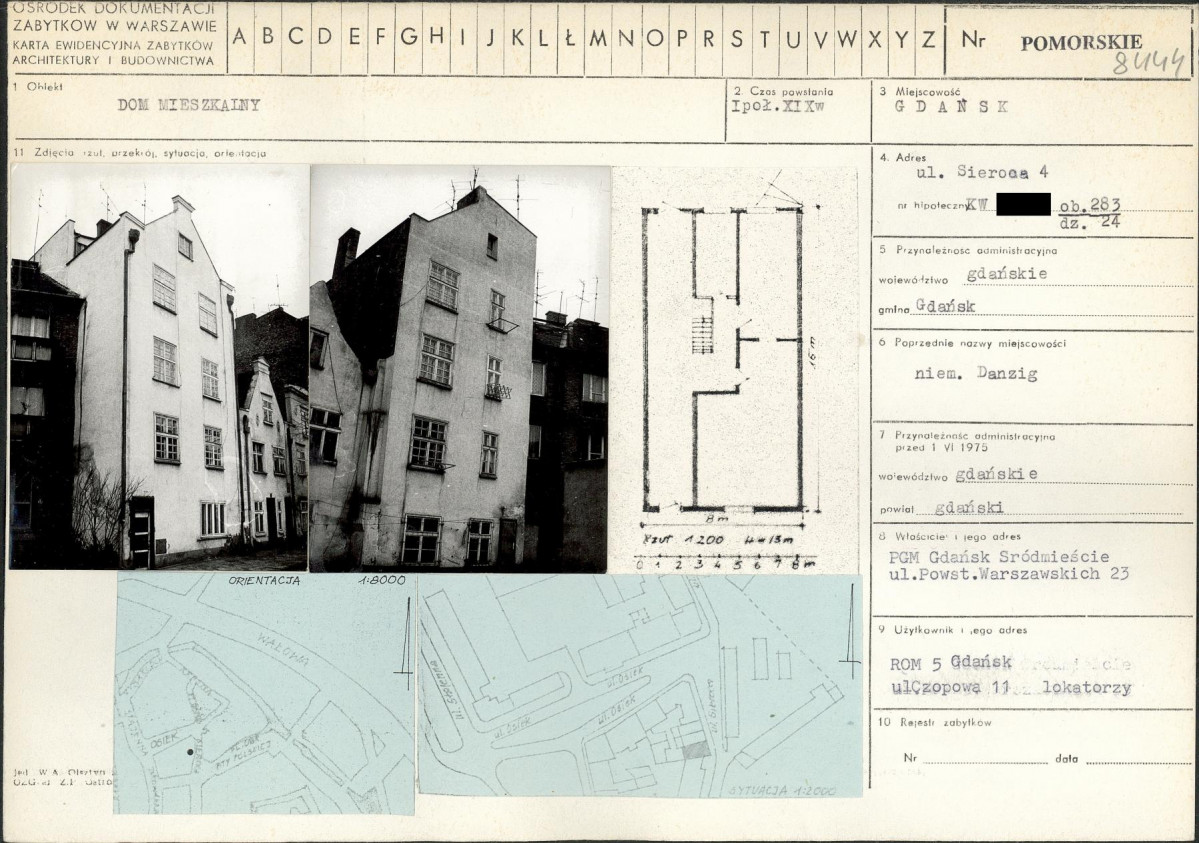Image resolution: width=1199 pixels, height=843 pixels.
Task: Open the left building facade photograph
Action: pyautogui.click(x=159, y=367)
